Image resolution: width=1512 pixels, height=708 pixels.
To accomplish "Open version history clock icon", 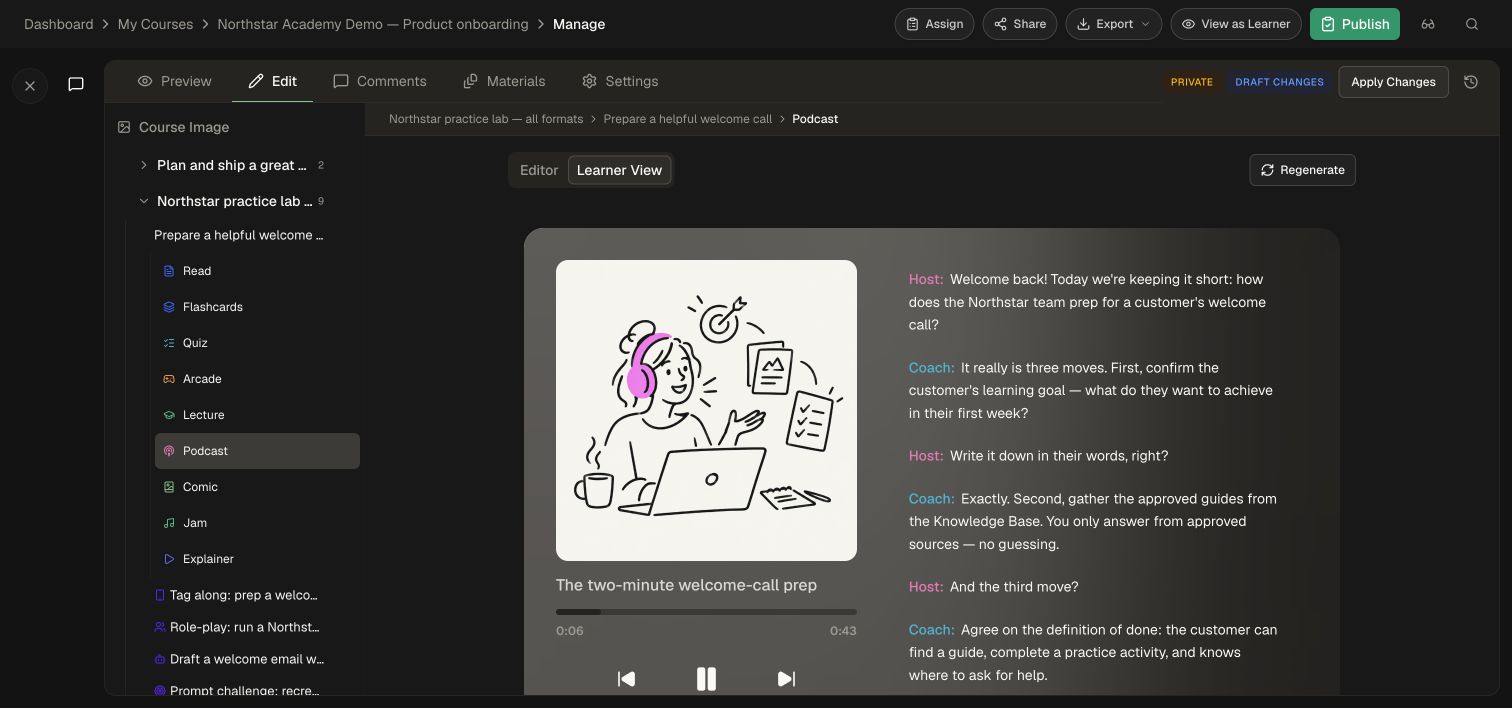I will coord(1471,82).
